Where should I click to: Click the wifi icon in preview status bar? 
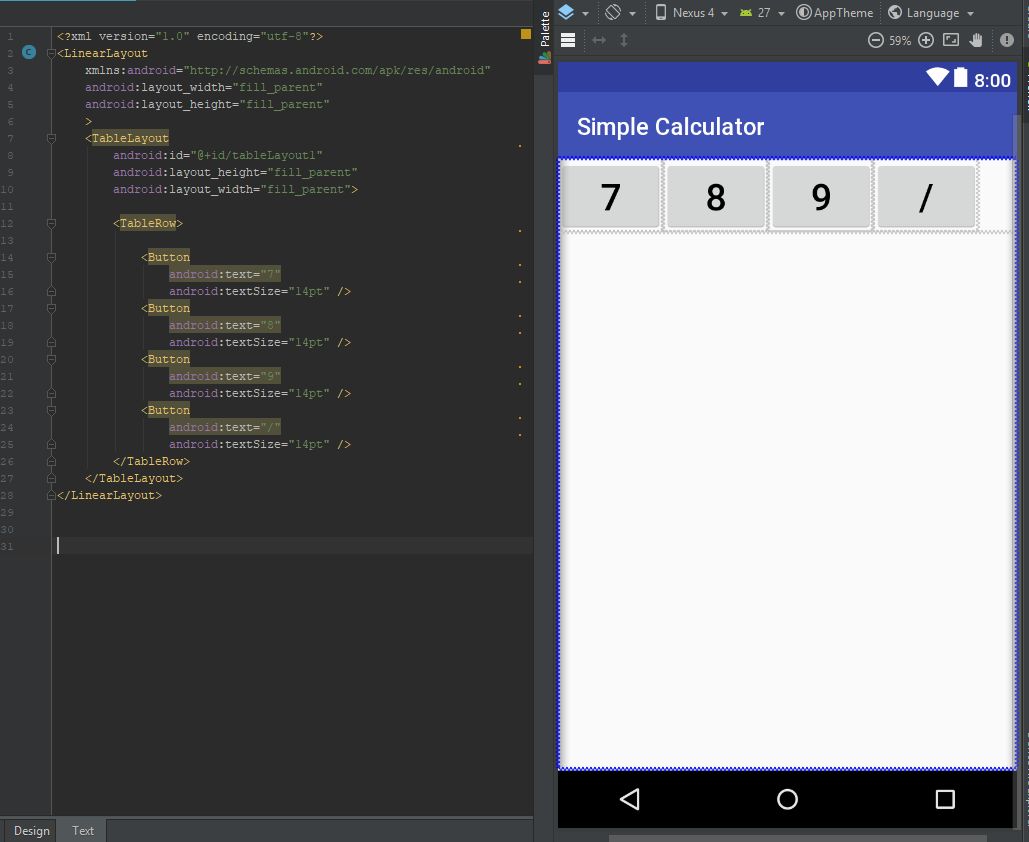[937, 77]
